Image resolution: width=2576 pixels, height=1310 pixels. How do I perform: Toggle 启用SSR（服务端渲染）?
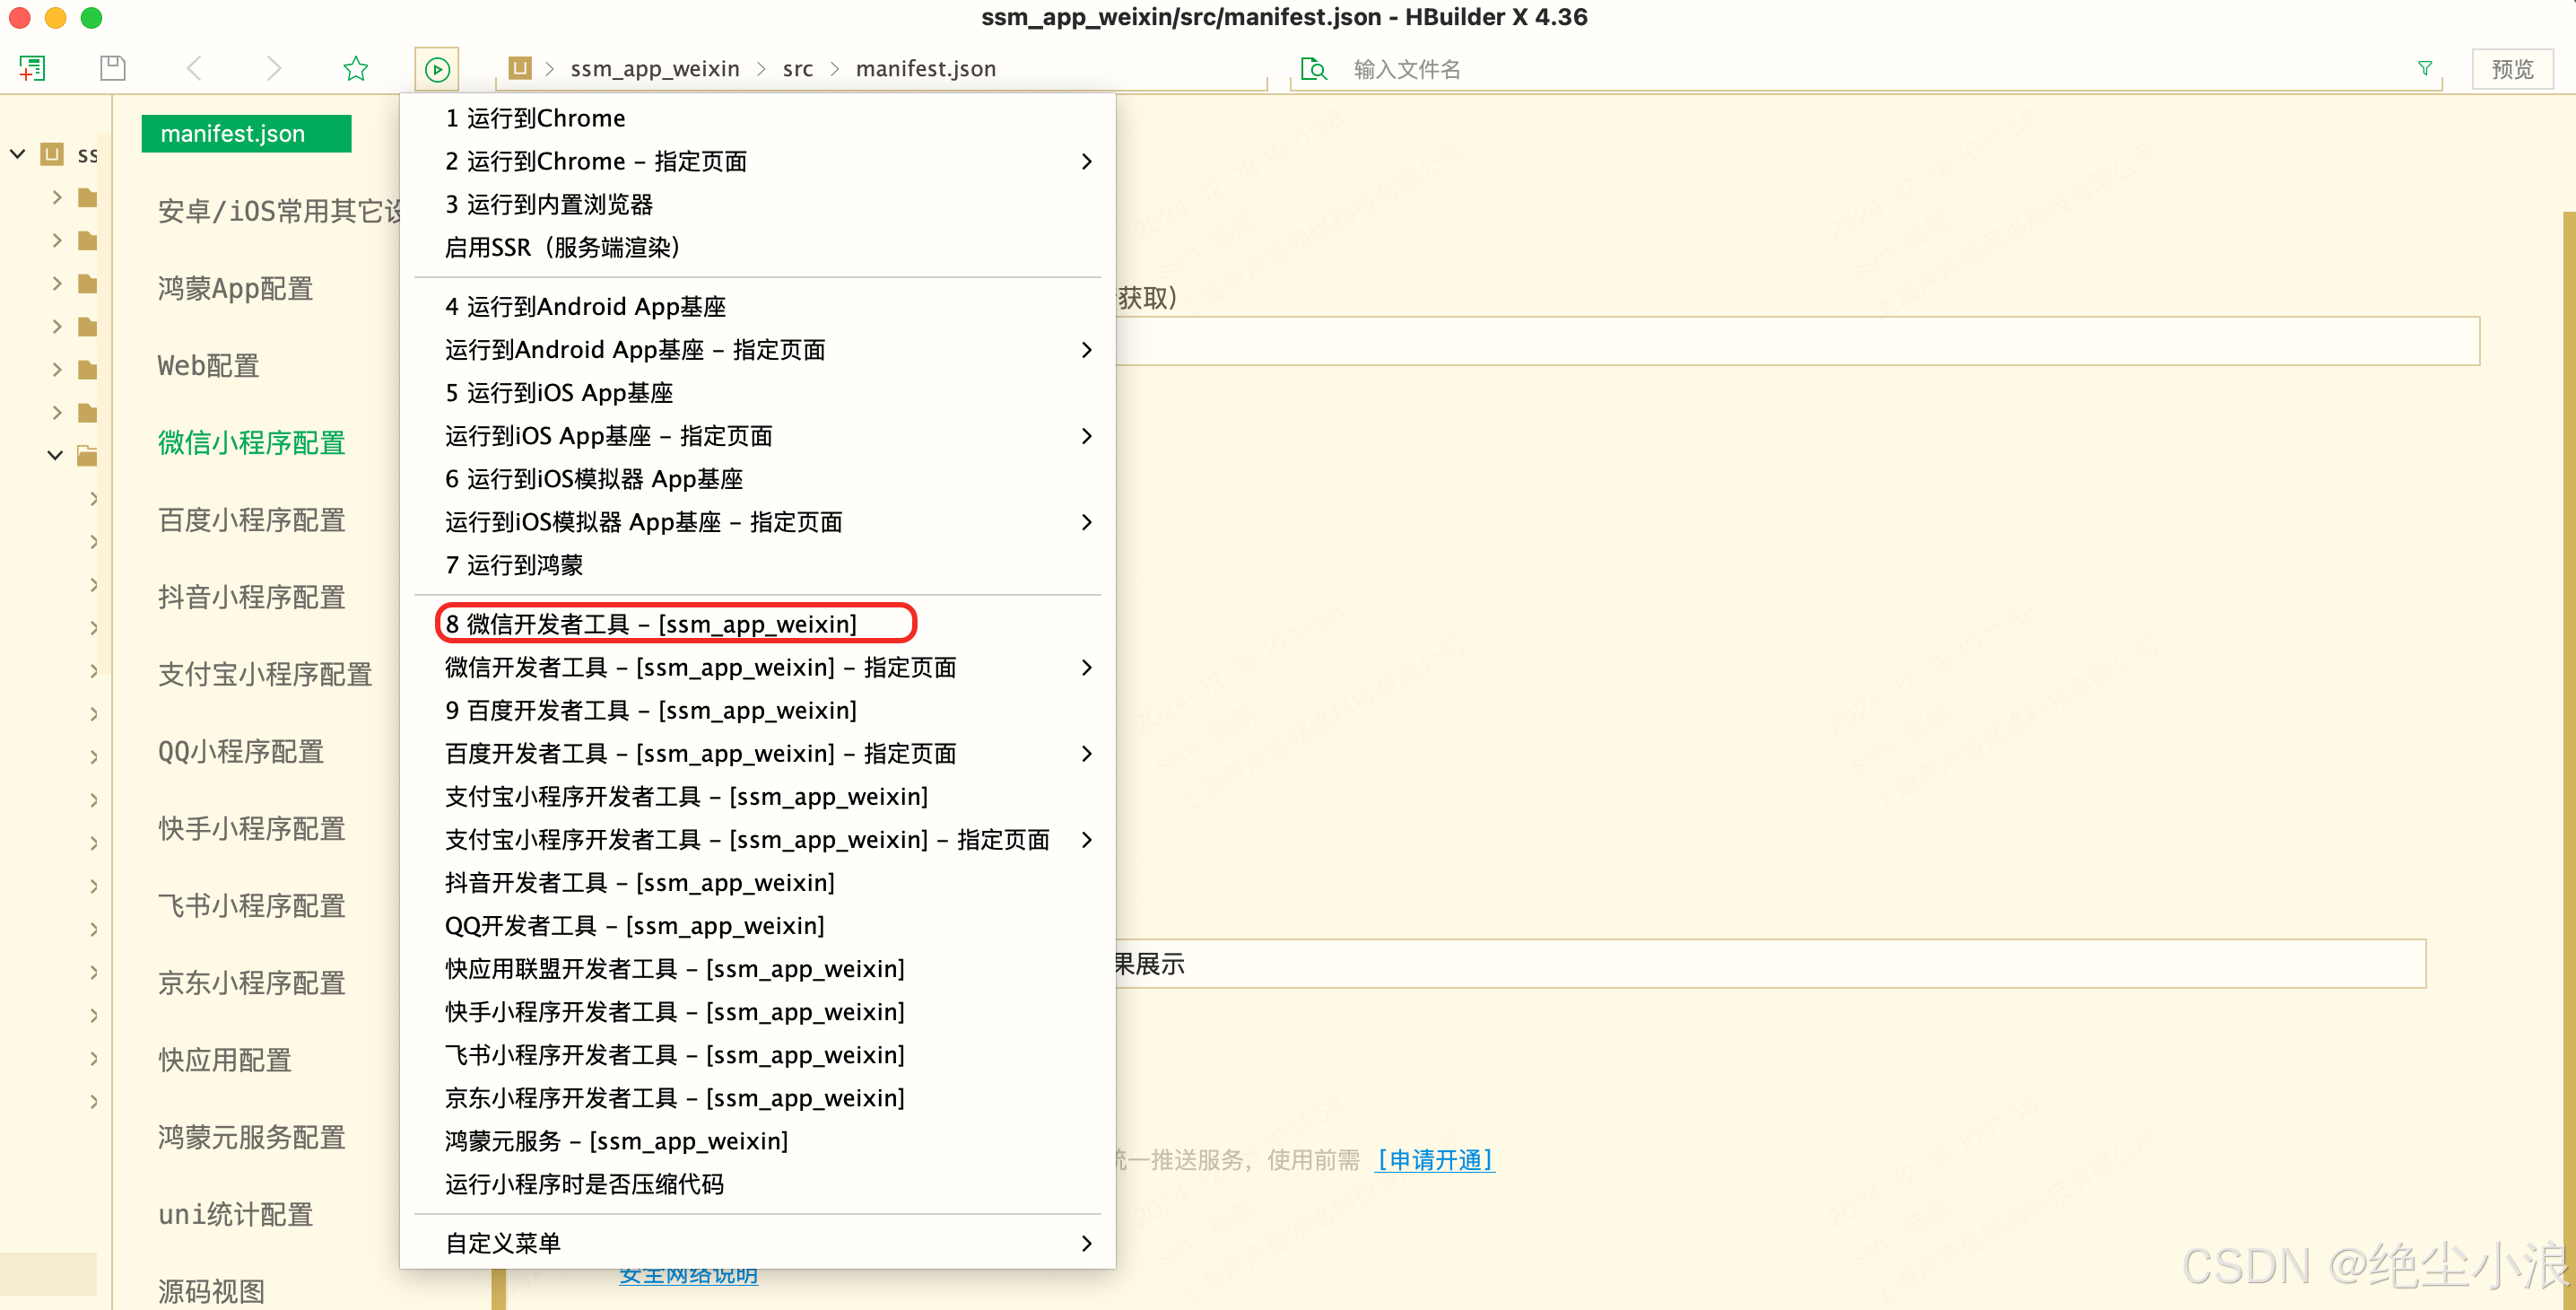click(x=758, y=247)
